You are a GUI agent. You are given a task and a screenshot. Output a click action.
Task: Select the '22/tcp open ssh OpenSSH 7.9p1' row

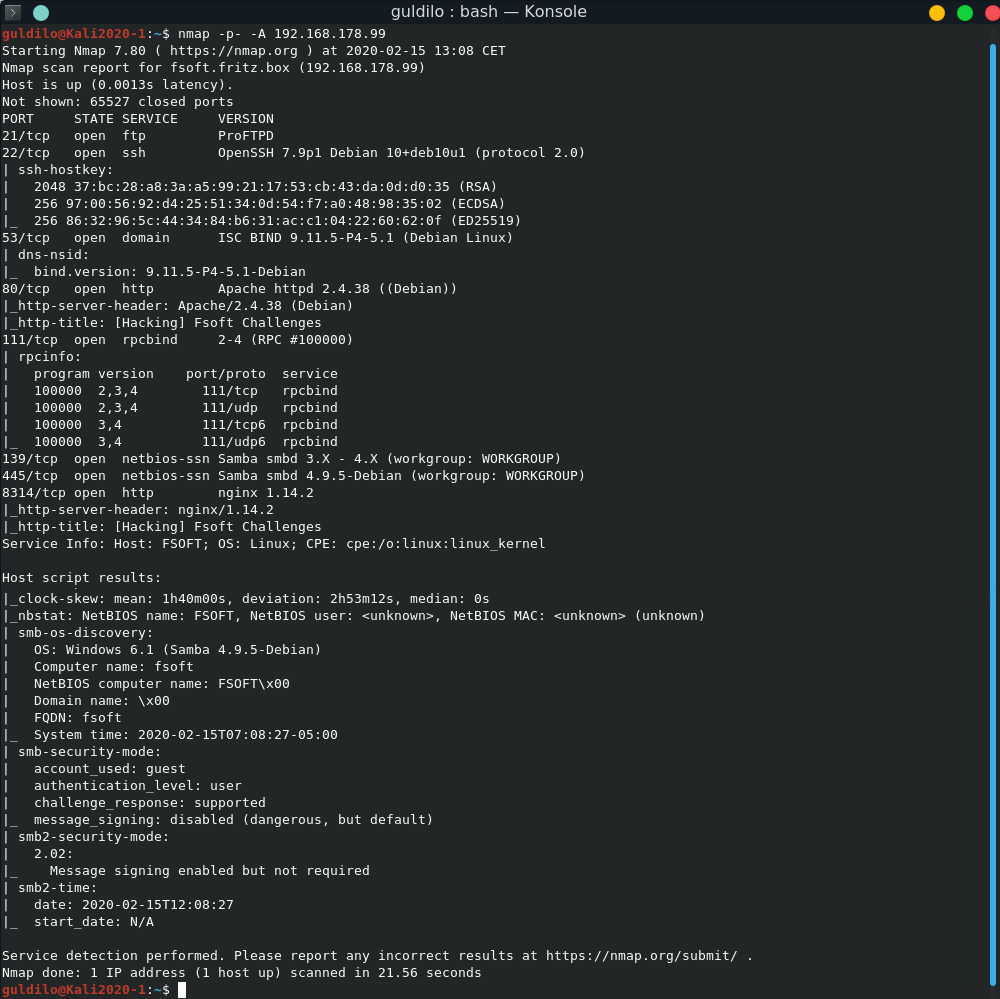click(x=293, y=153)
